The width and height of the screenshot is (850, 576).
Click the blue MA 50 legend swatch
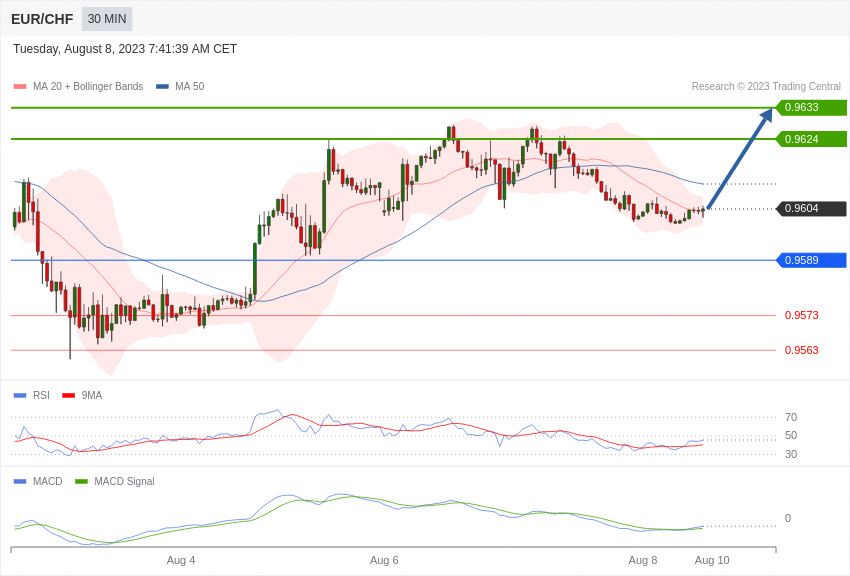162,87
